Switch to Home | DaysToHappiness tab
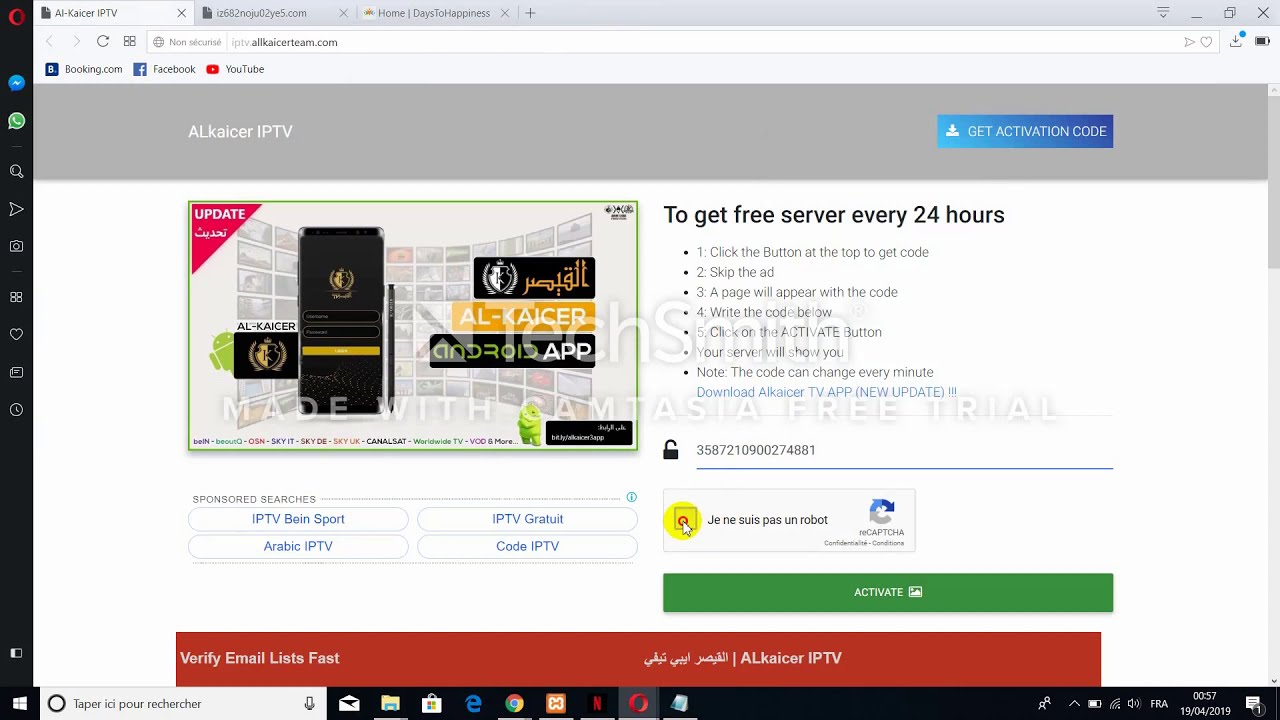 tap(434, 13)
